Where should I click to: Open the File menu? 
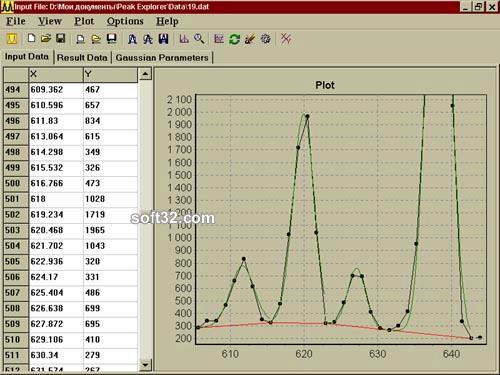16,21
